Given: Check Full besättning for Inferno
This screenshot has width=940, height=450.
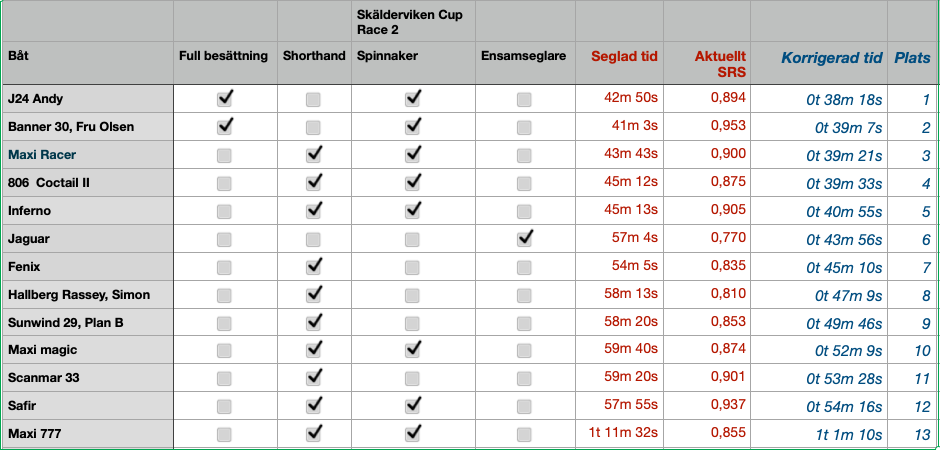Looking at the screenshot, I should pos(225,211).
